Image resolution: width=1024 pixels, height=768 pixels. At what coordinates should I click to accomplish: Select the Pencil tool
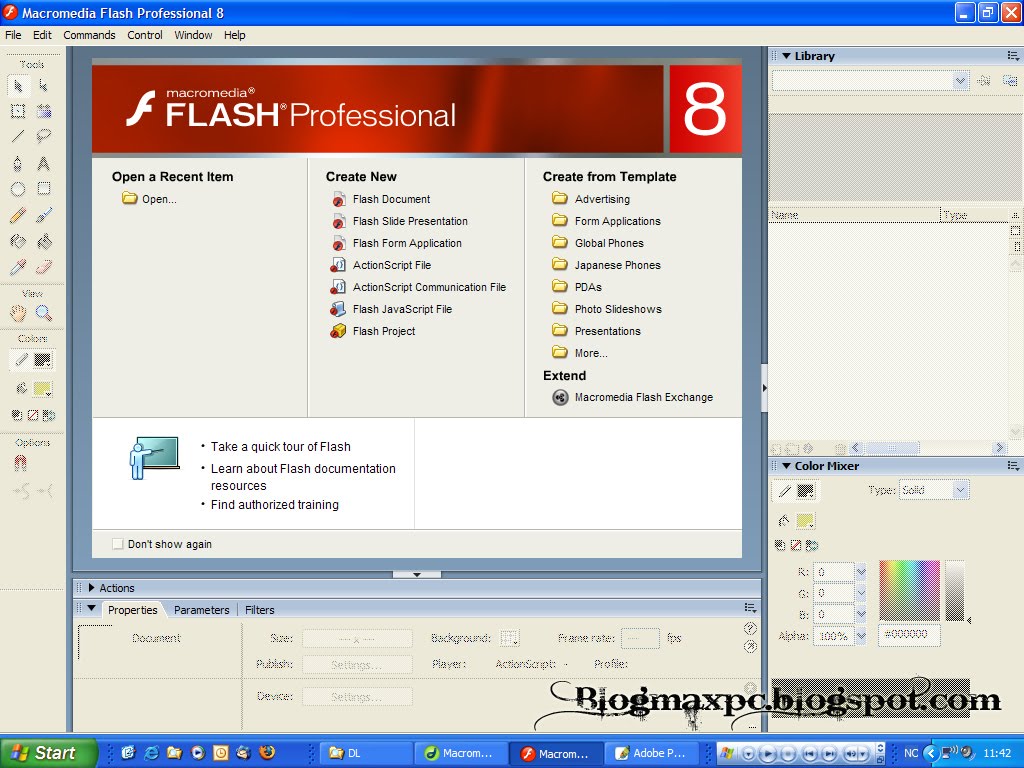click(18, 215)
